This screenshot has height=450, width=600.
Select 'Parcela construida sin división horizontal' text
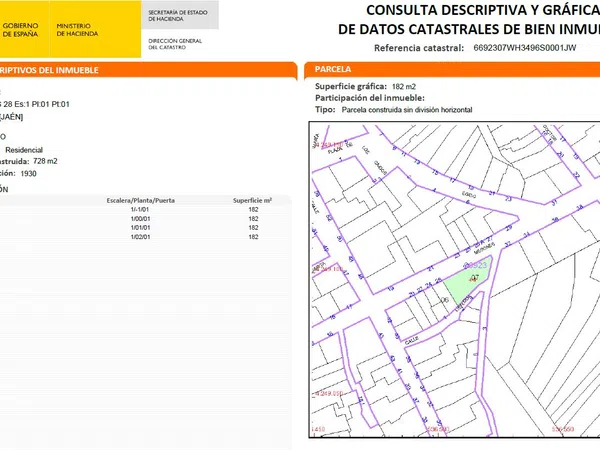pos(407,110)
